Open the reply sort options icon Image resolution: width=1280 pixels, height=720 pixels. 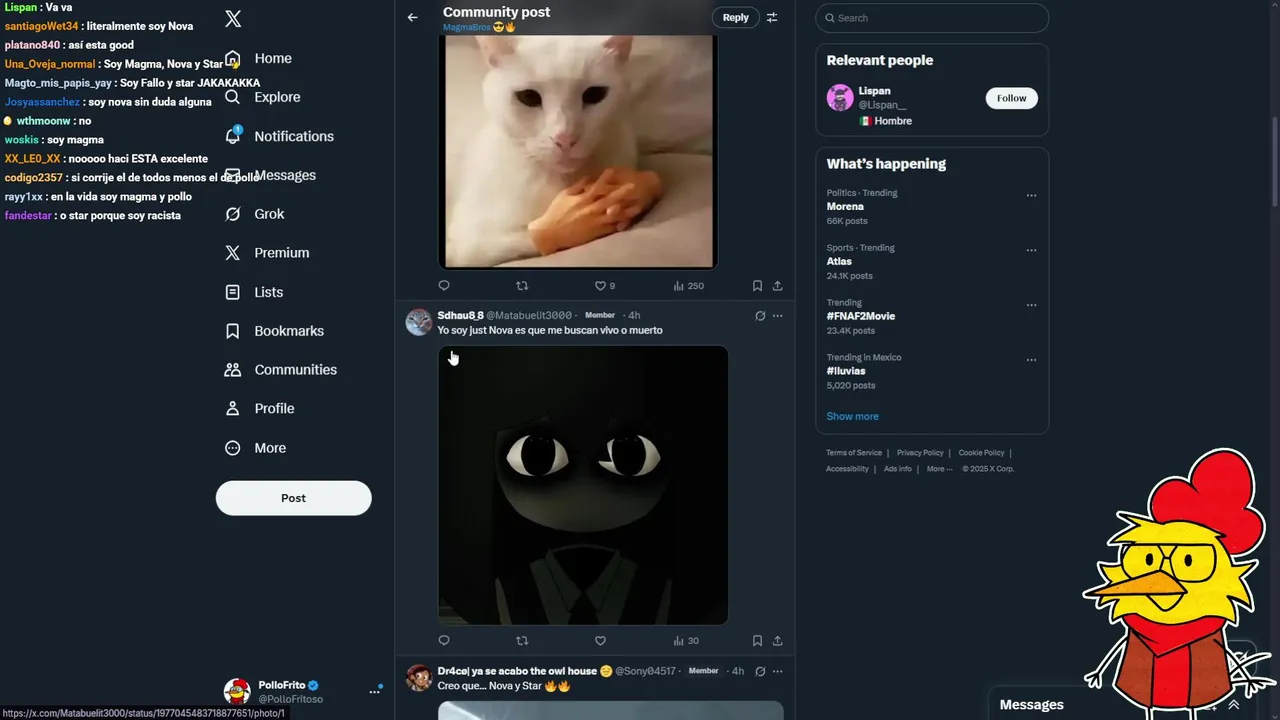point(772,17)
